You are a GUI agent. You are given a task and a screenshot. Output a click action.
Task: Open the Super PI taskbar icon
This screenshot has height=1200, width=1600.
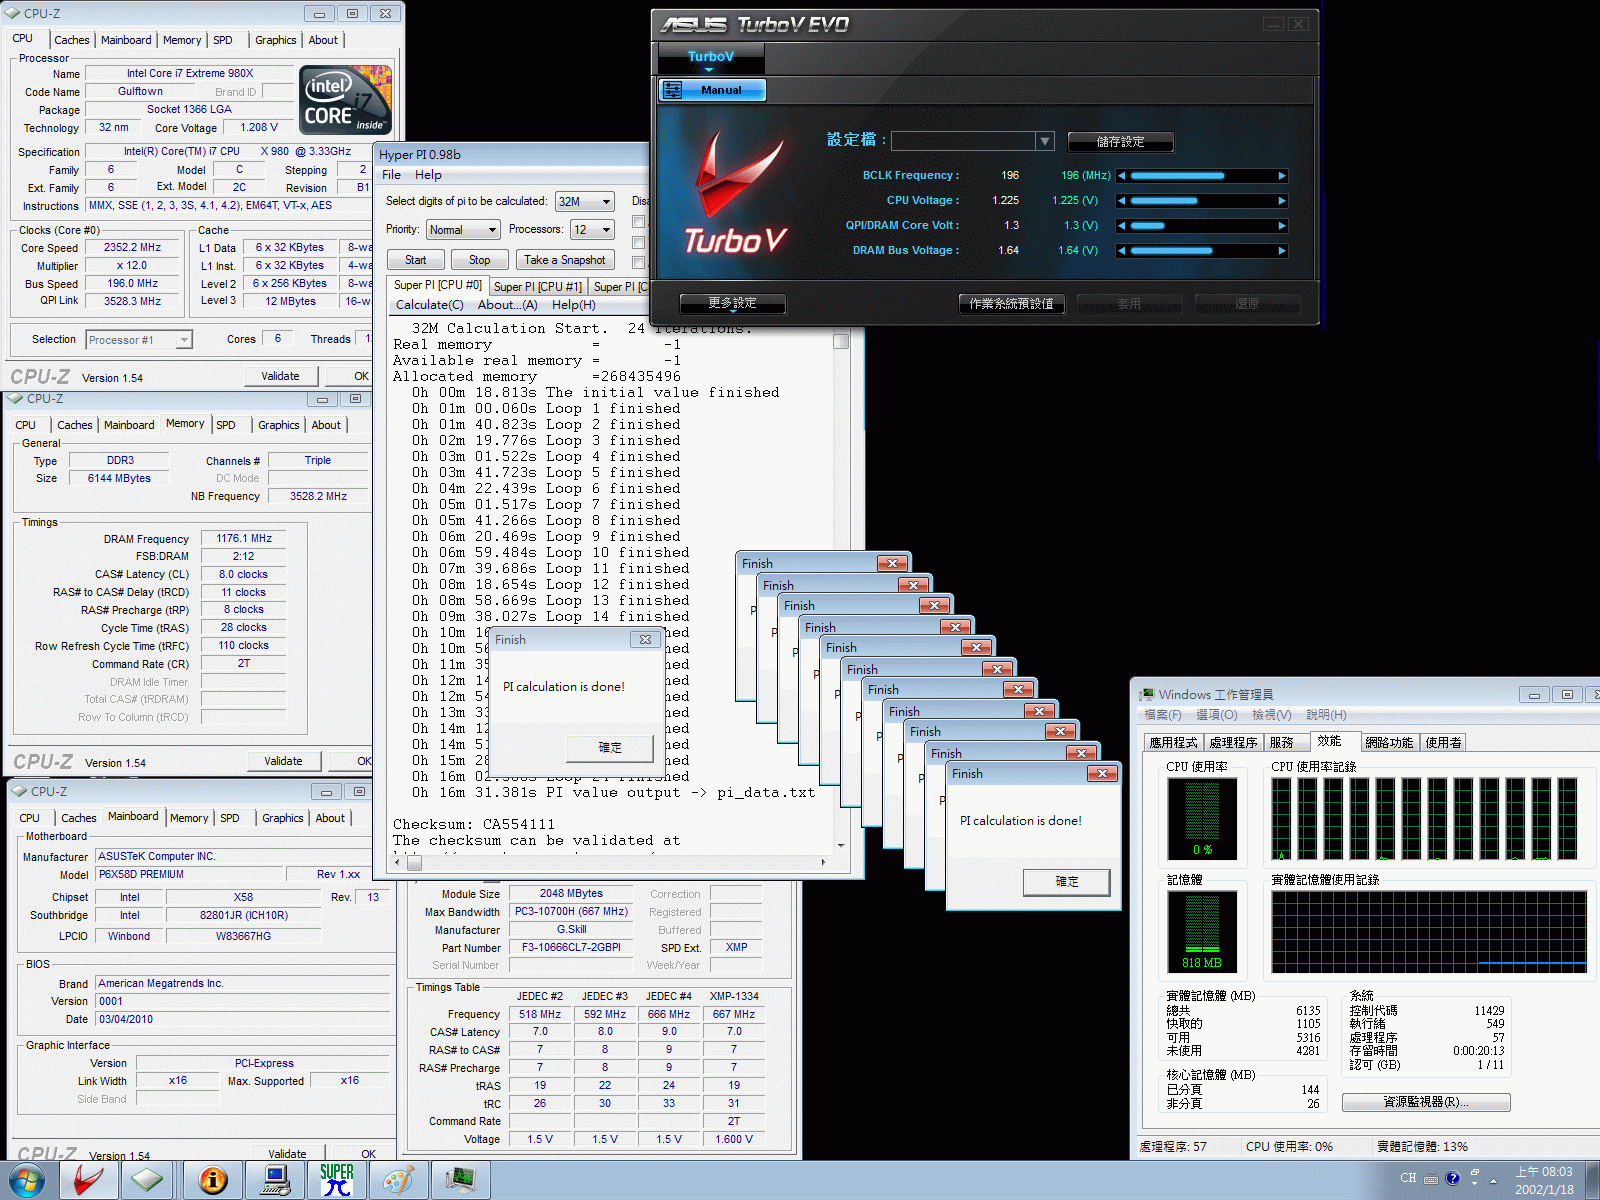point(337,1180)
